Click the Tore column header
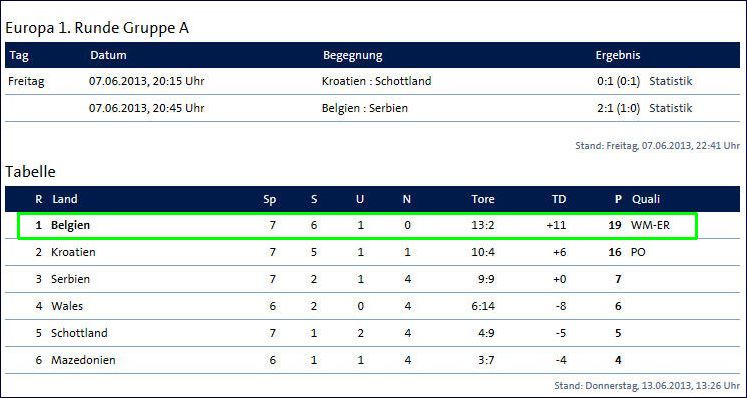 tap(483, 199)
